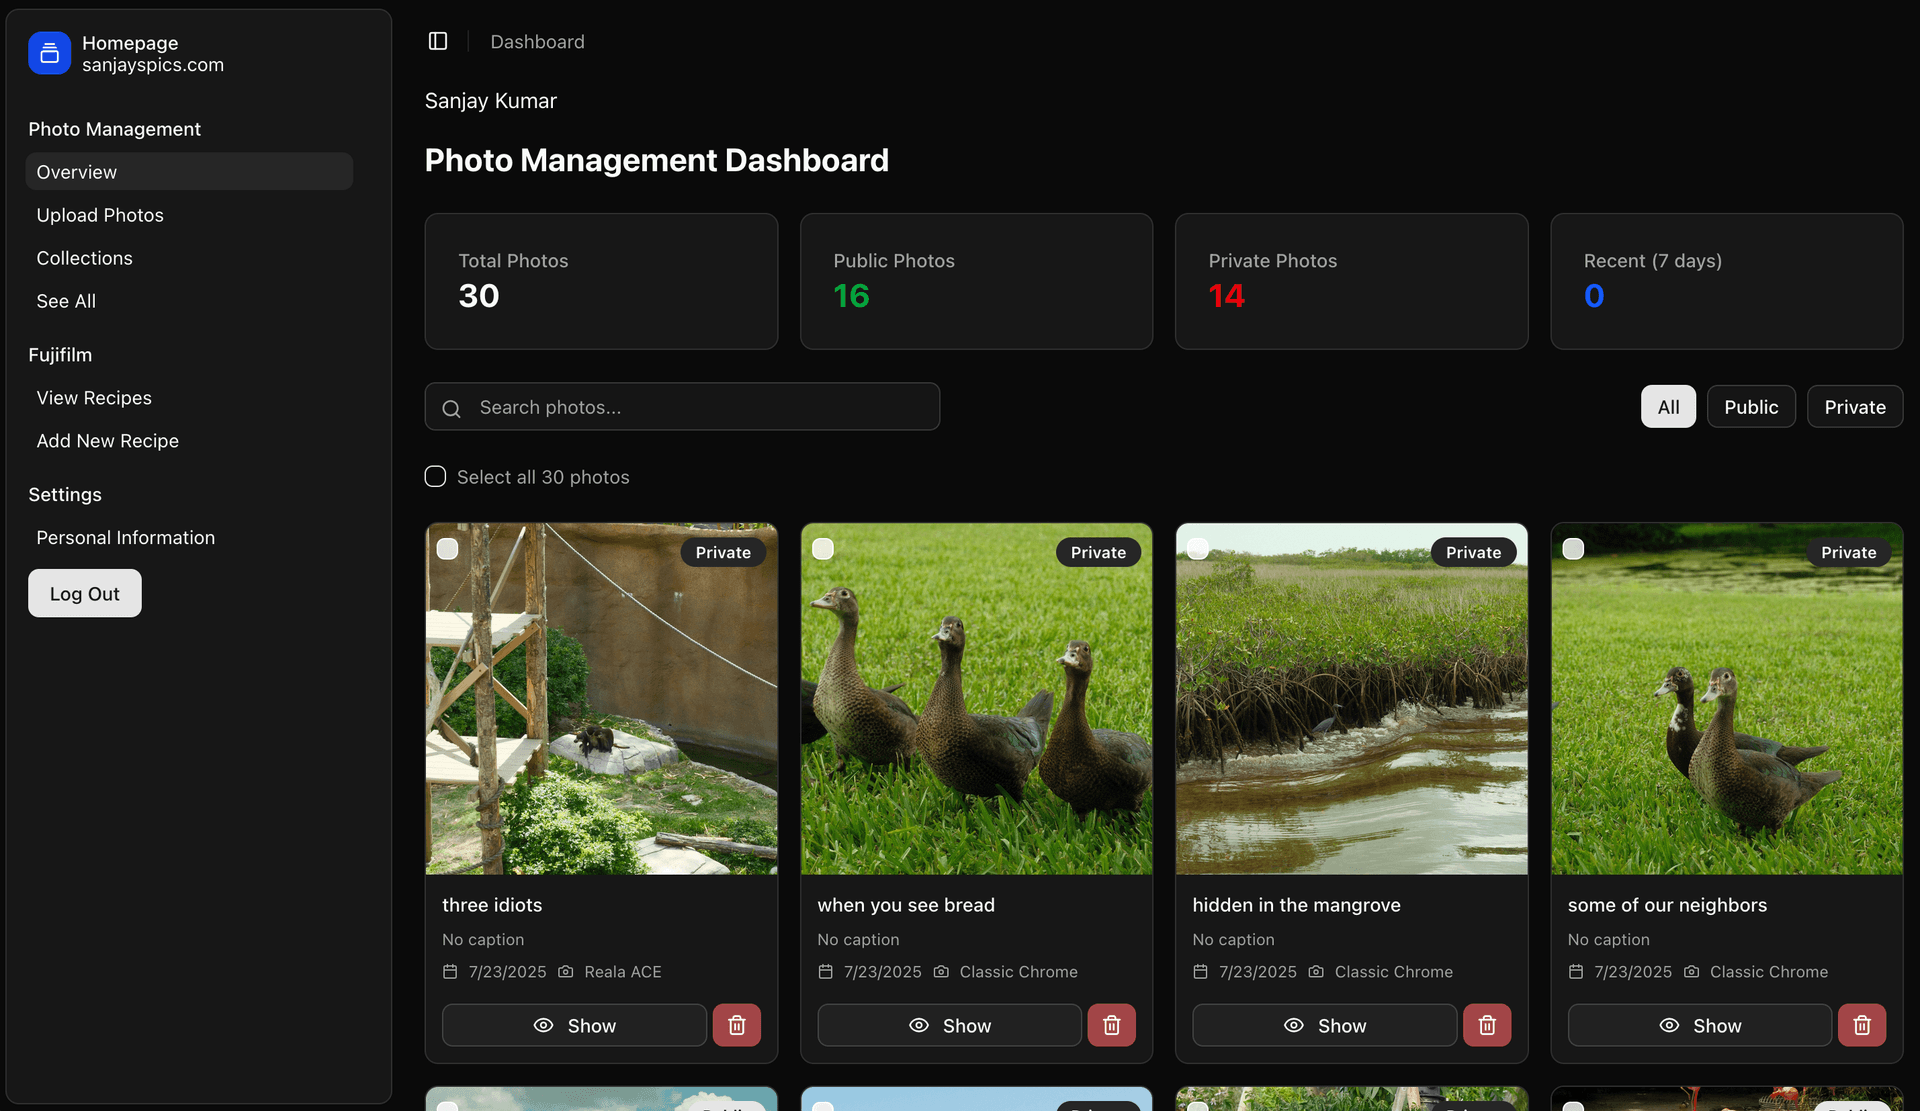Click the Total Photos stat card
The image size is (1920, 1111).
[601, 281]
